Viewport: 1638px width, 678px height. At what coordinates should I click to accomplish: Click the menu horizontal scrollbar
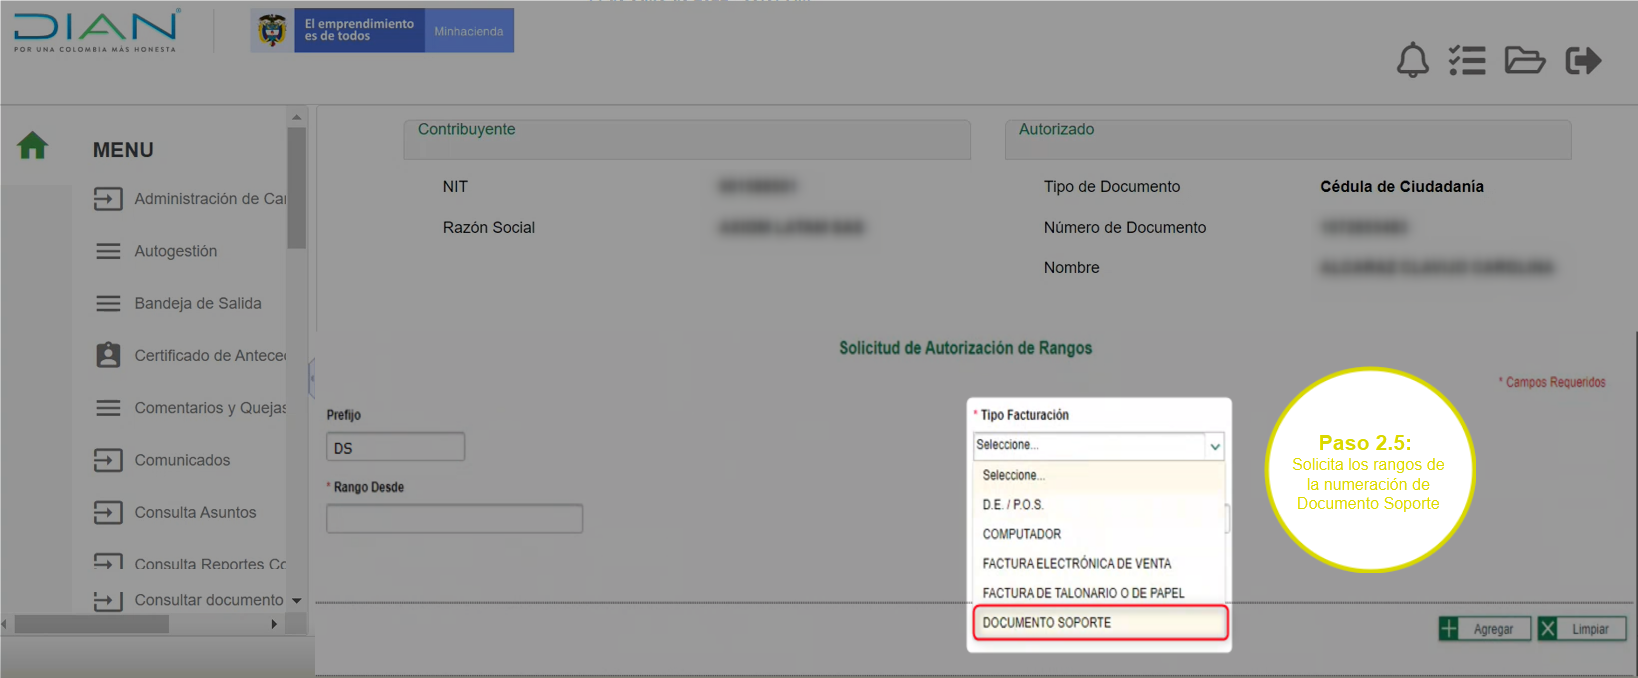tap(92, 624)
